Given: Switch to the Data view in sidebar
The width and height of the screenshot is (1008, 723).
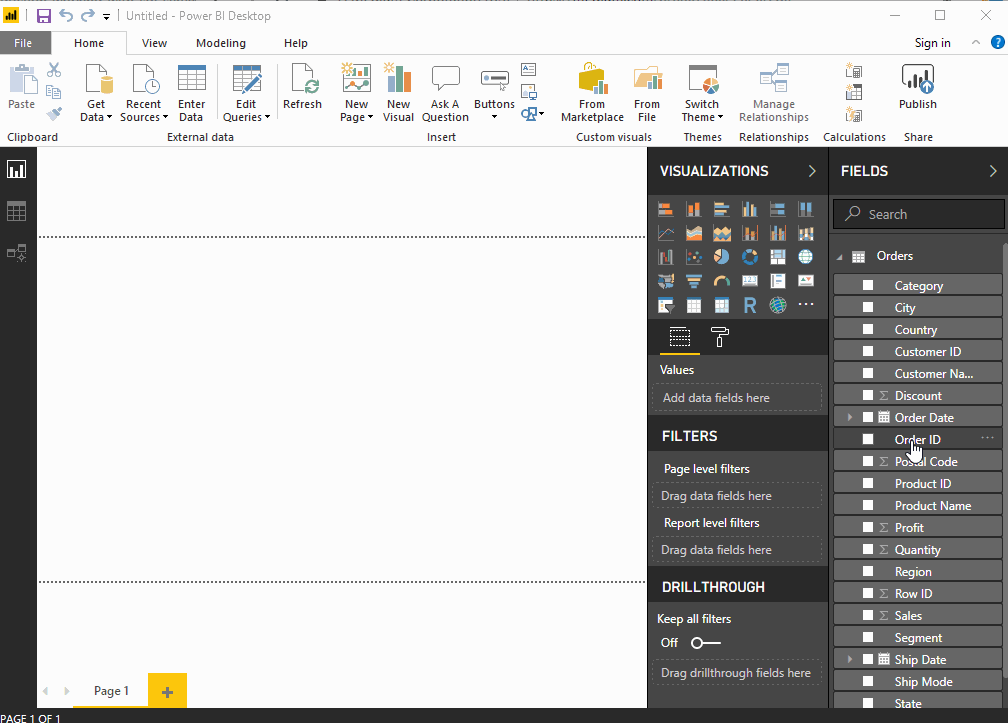Looking at the screenshot, I should click(x=17, y=211).
